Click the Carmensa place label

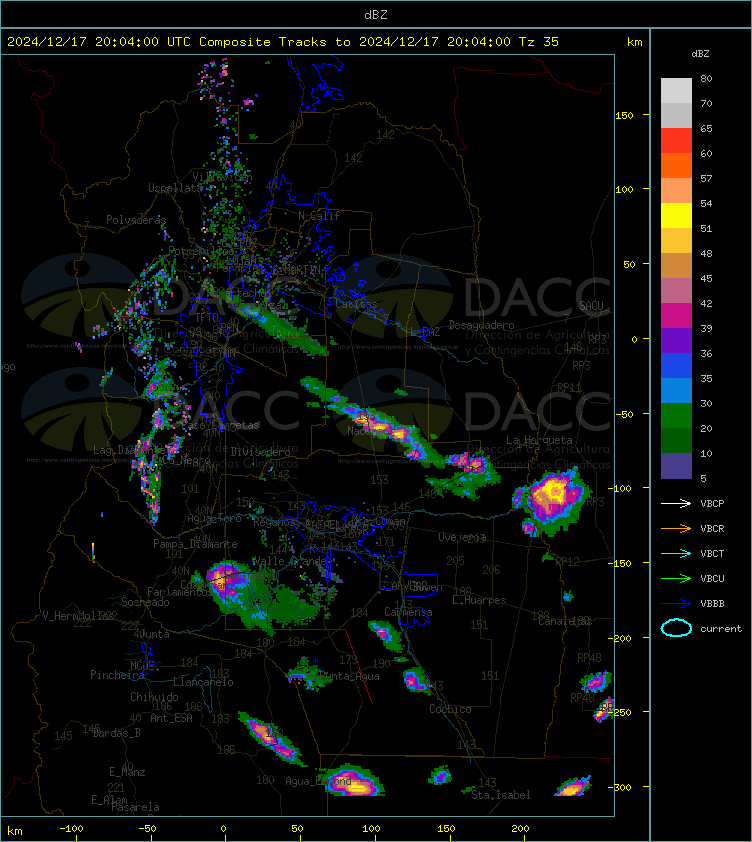tap(408, 612)
